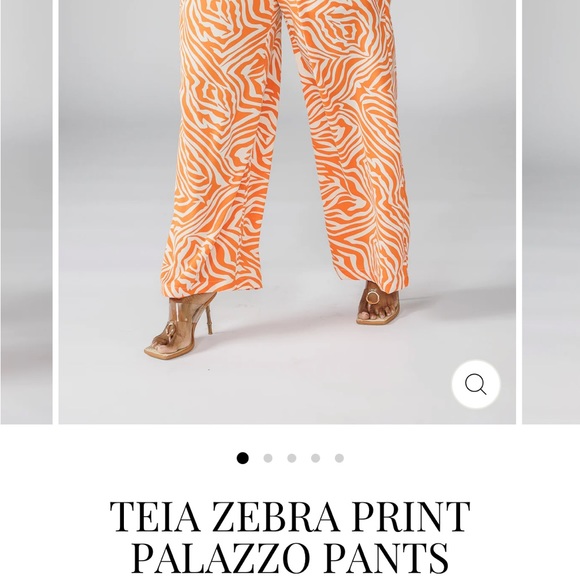Viewport: 580px width, 580px height.
Task: Jump to the third carousel dot
Action: click(x=291, y=458)
